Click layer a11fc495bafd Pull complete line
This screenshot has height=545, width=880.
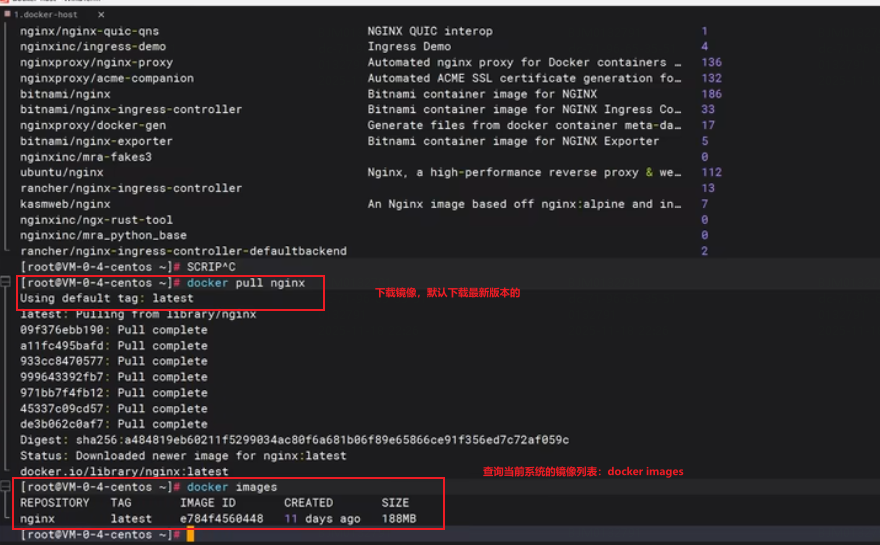(x=114, y=346)
